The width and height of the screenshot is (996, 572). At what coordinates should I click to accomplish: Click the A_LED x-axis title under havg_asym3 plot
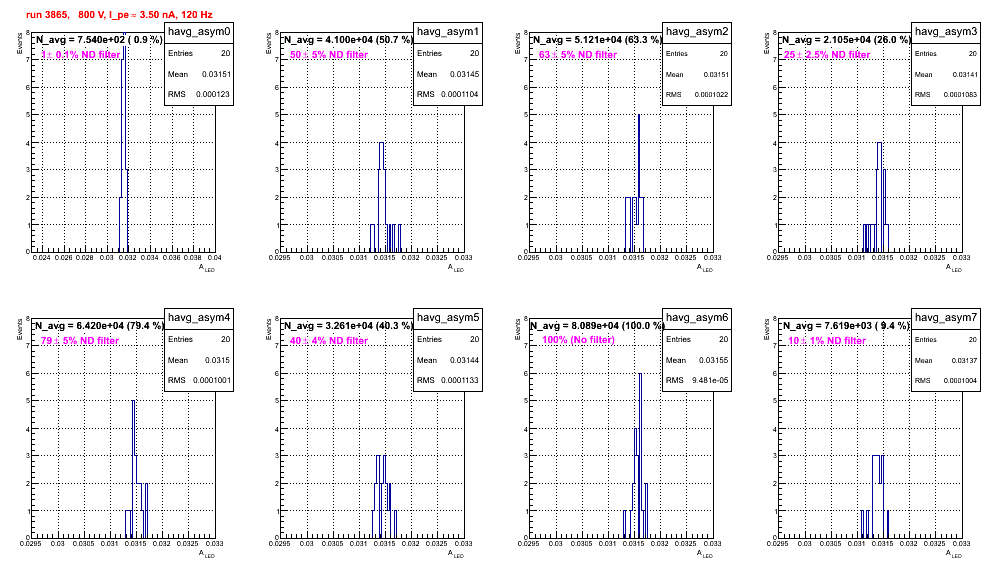click(954, 268)
